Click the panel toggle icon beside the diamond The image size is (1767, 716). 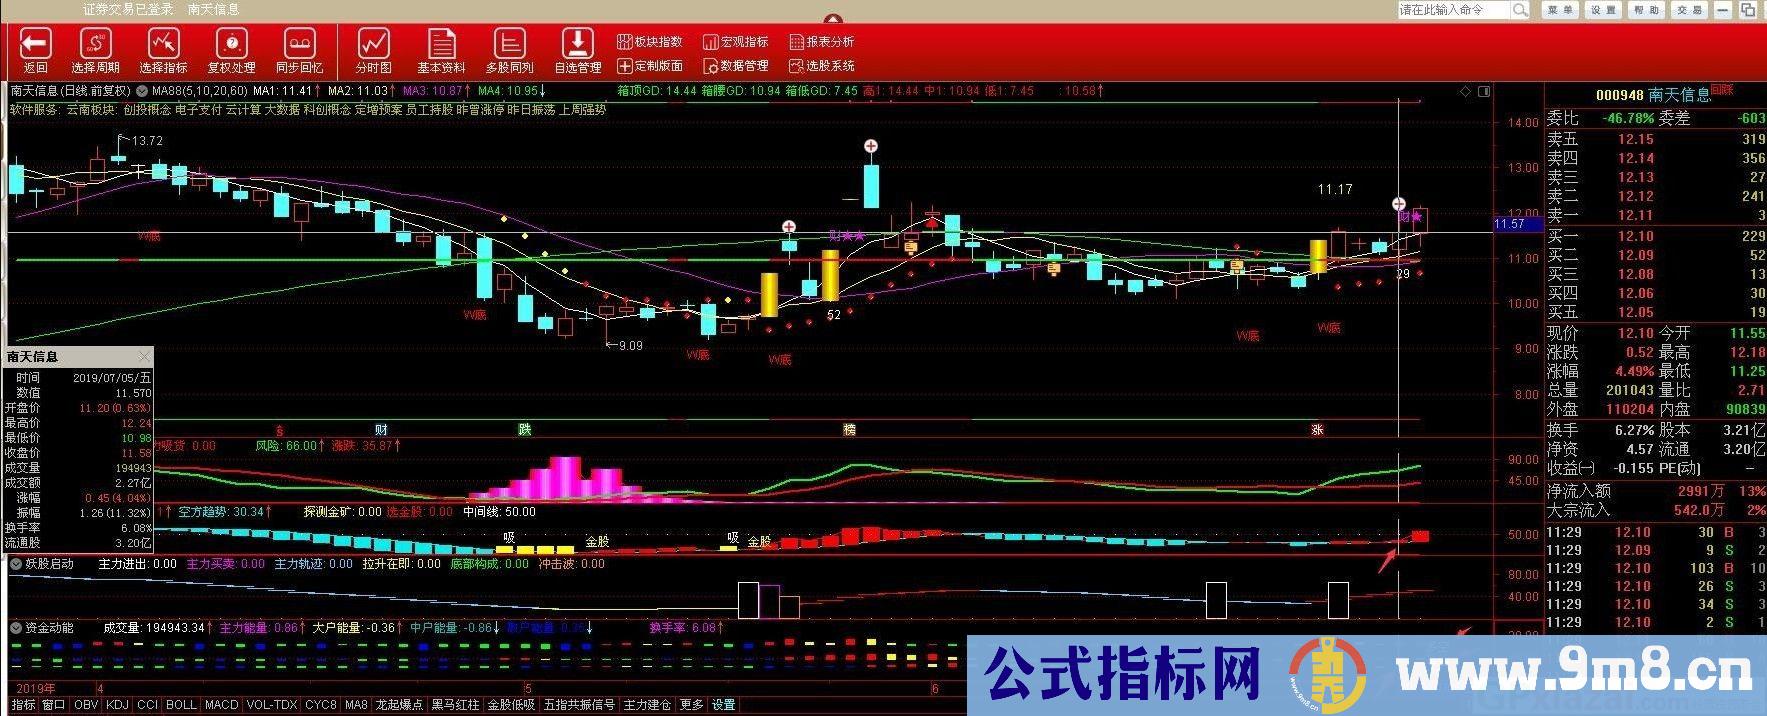click(1482, 91)
